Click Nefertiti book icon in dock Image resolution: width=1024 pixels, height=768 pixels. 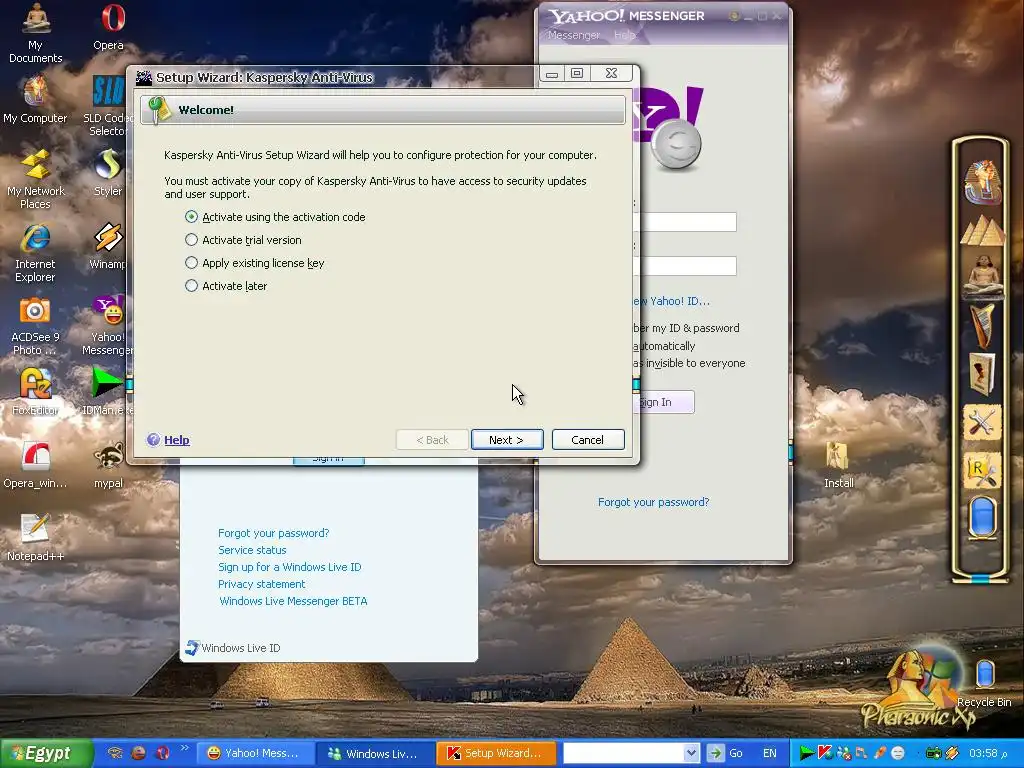click(982, 374)
